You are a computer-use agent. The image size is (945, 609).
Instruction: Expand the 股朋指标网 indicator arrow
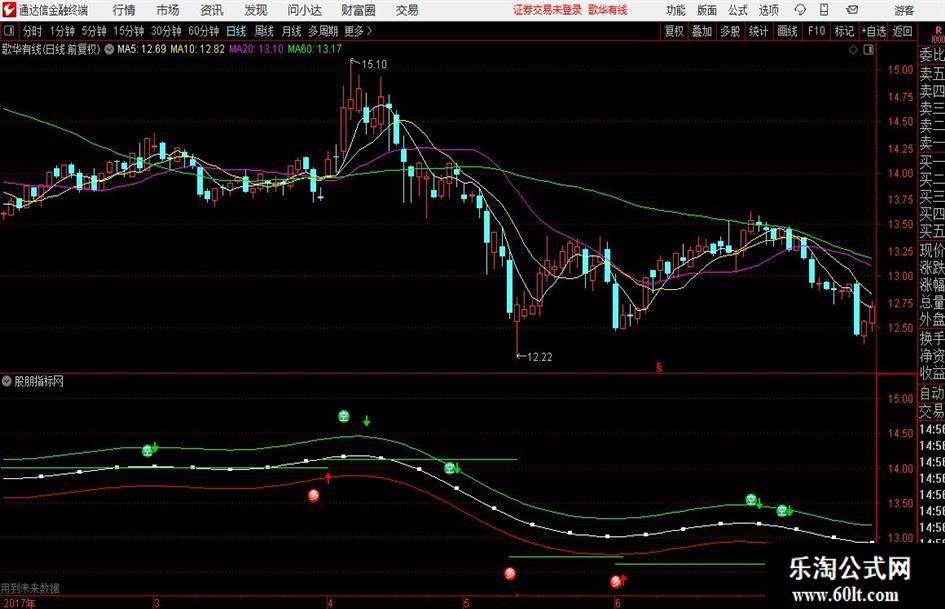click(7, 381)
